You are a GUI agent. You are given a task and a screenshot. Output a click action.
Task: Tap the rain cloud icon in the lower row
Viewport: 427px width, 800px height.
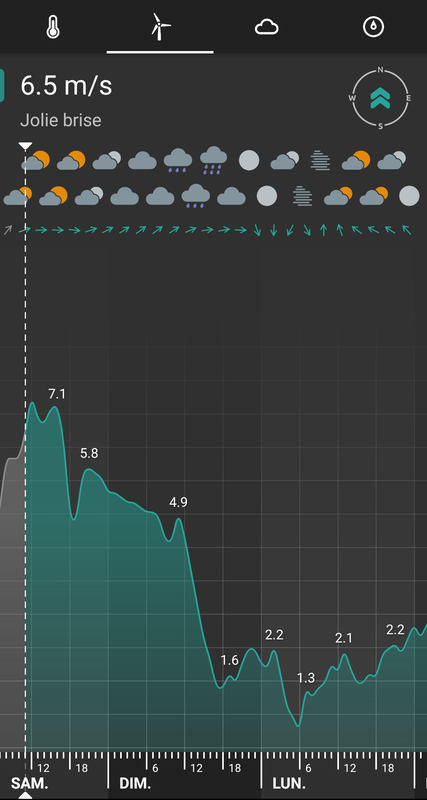tap(195, 196)
